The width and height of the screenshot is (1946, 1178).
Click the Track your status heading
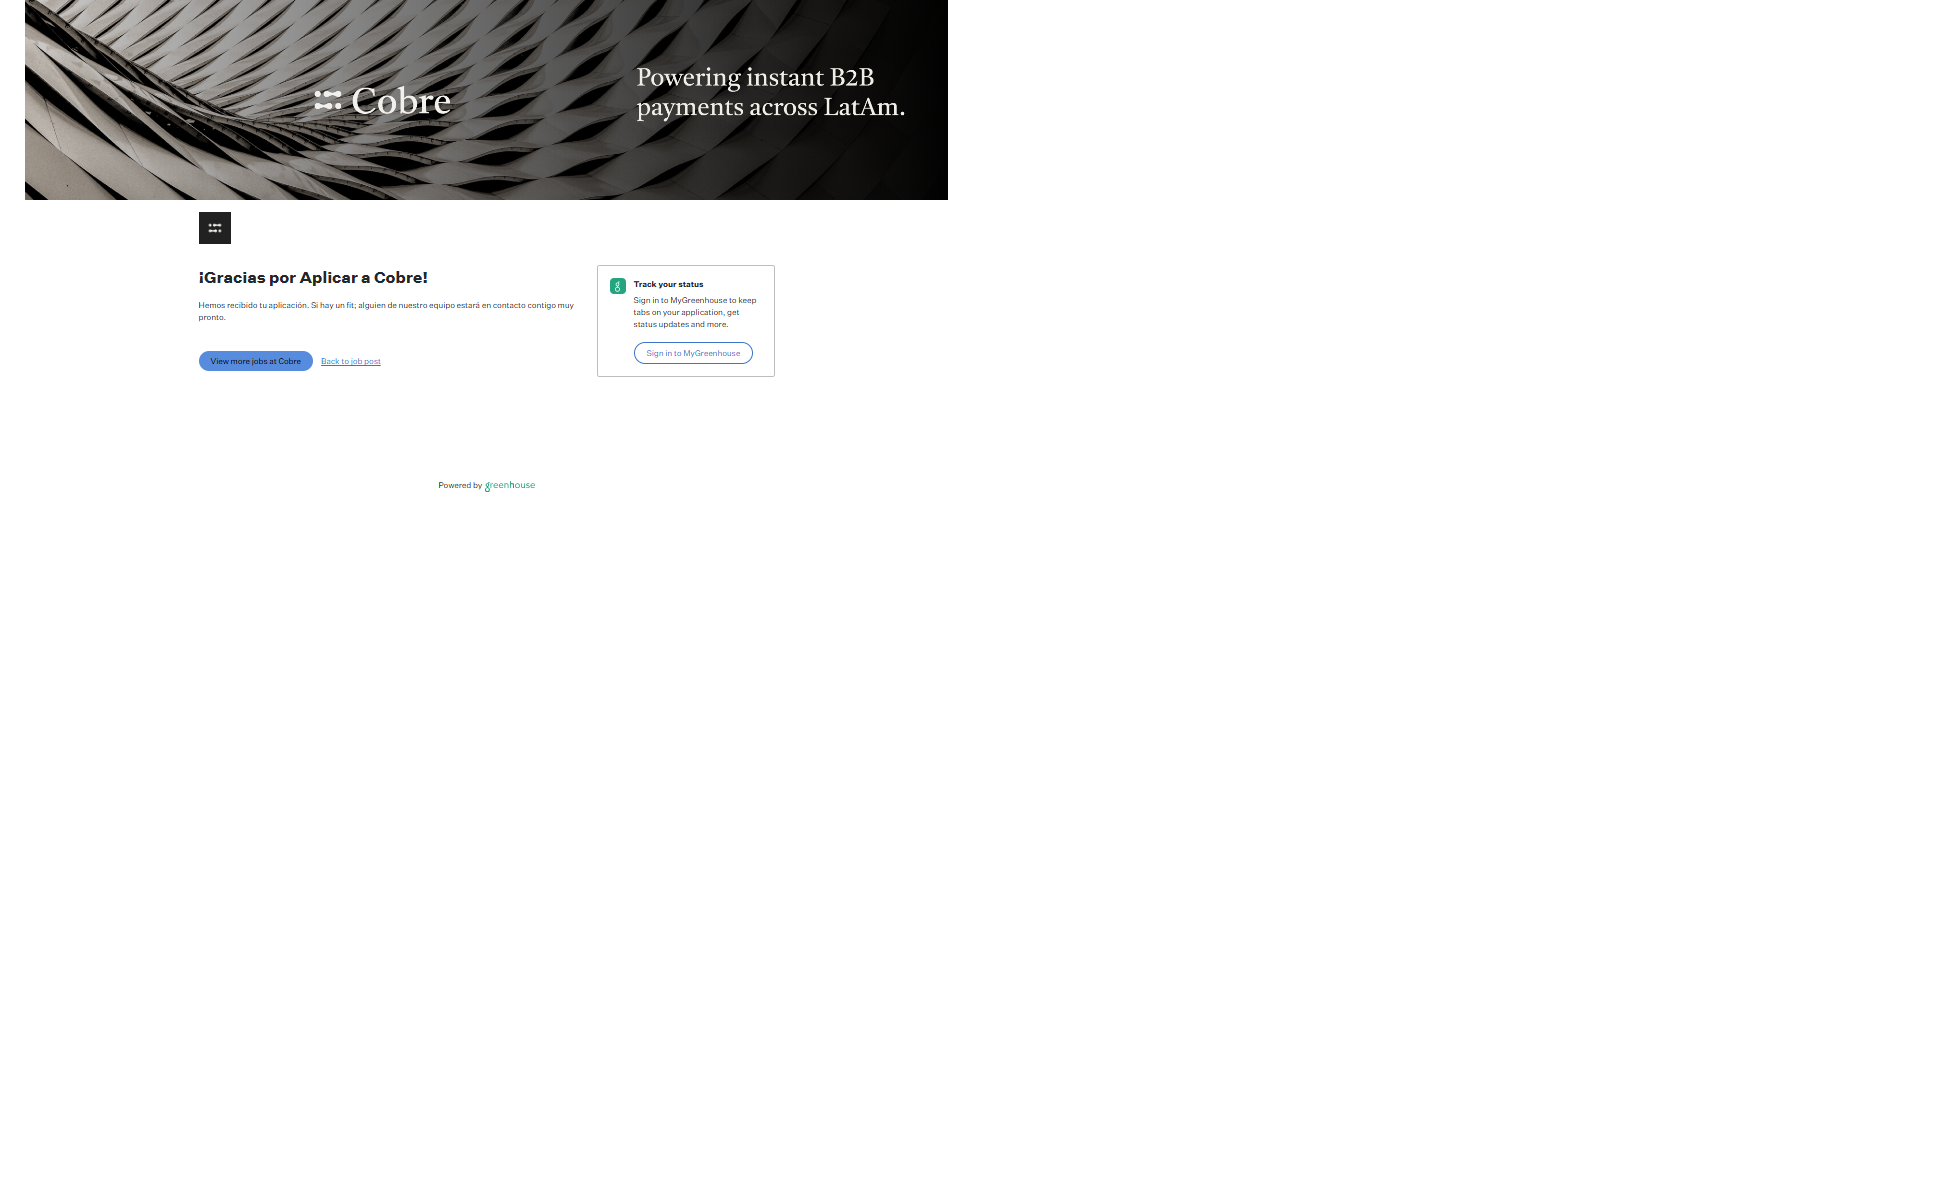click(668, 284)
